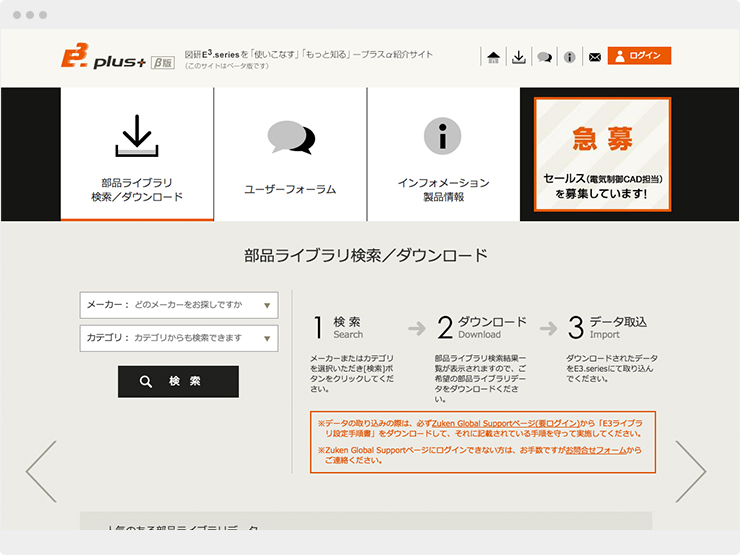740x555 pixels.
Task: Expand the カテゴリ dropdown
Action: pyautogui.click(x=179, y=338)
